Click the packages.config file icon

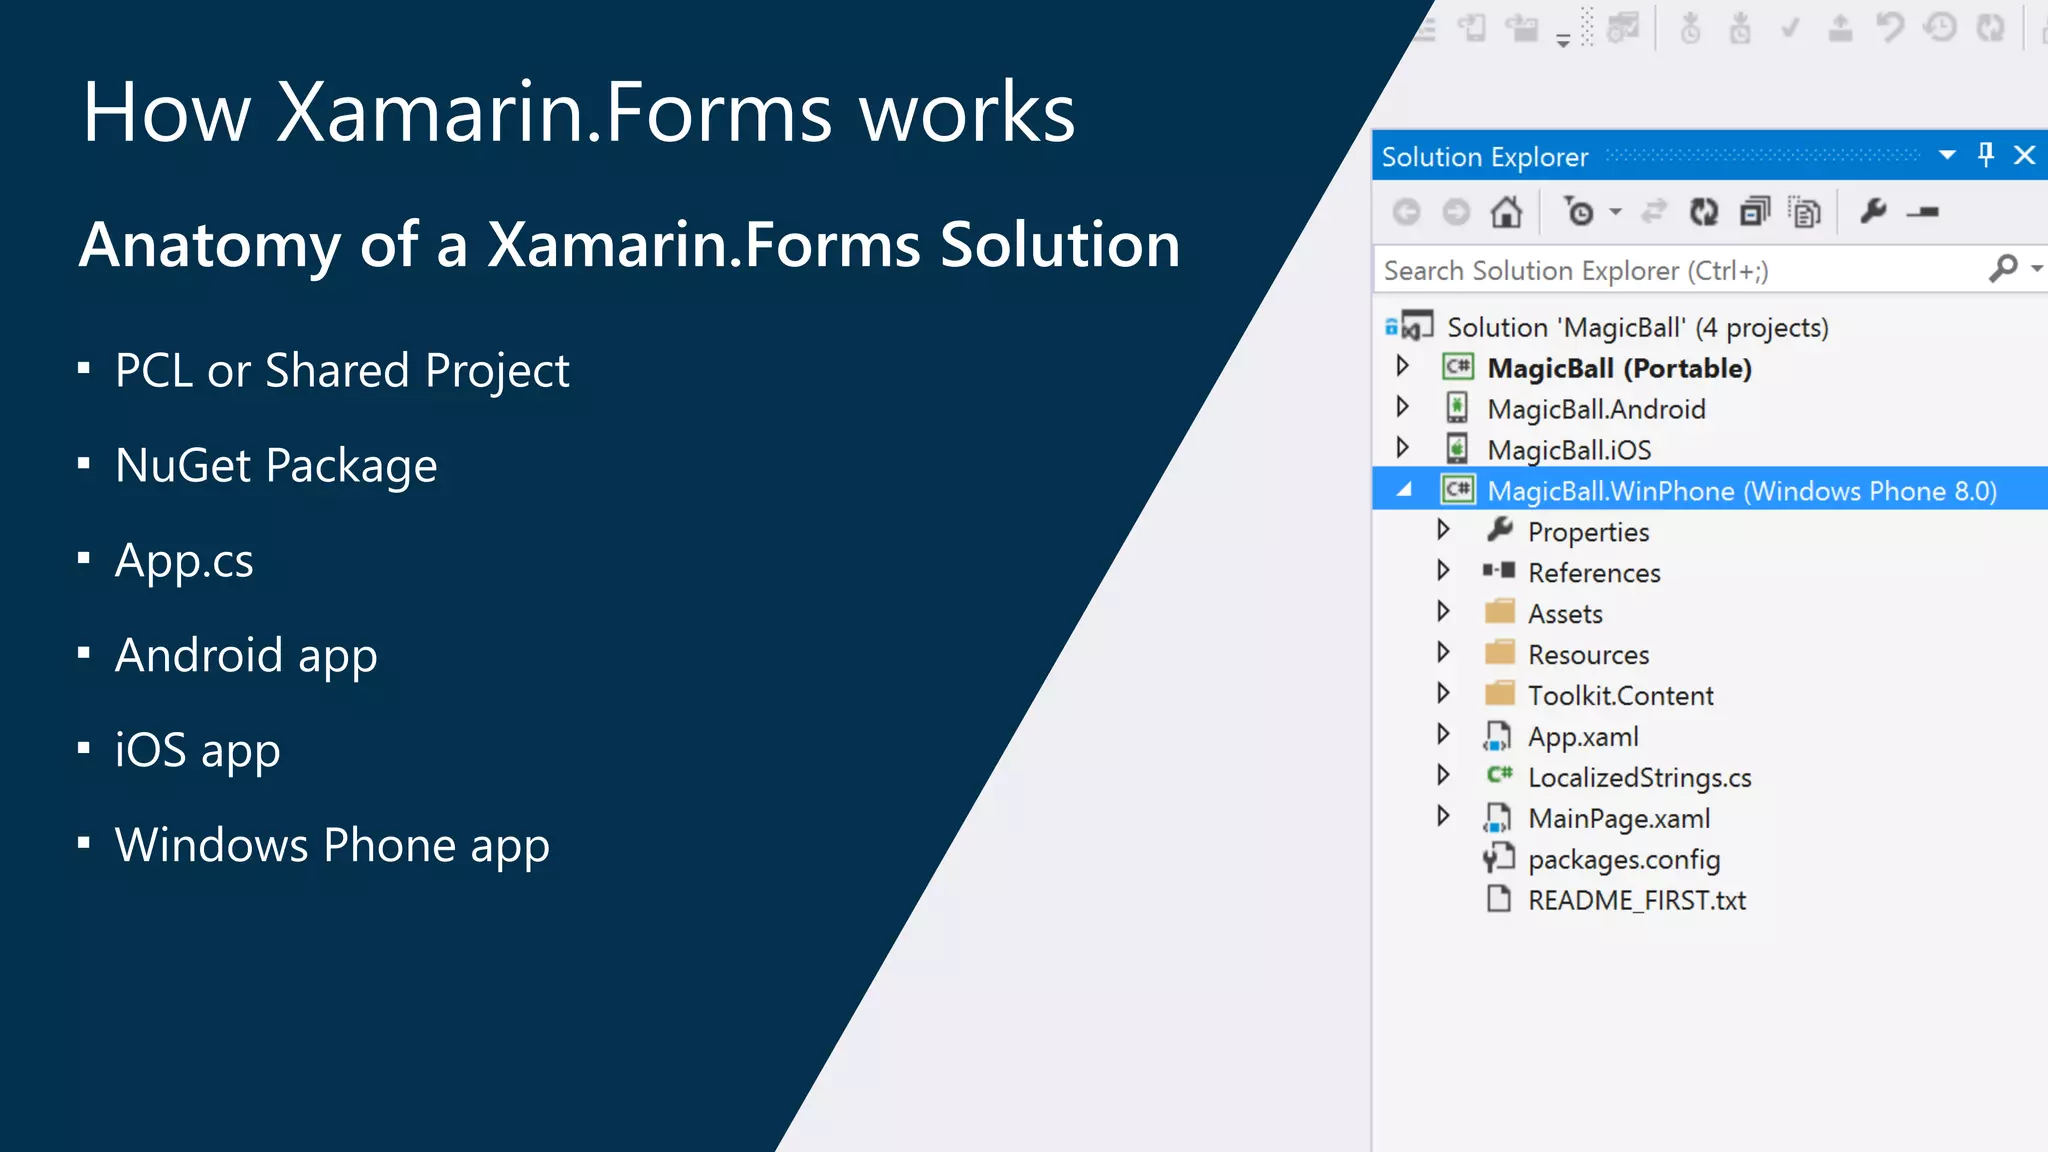coord(1498,858)
